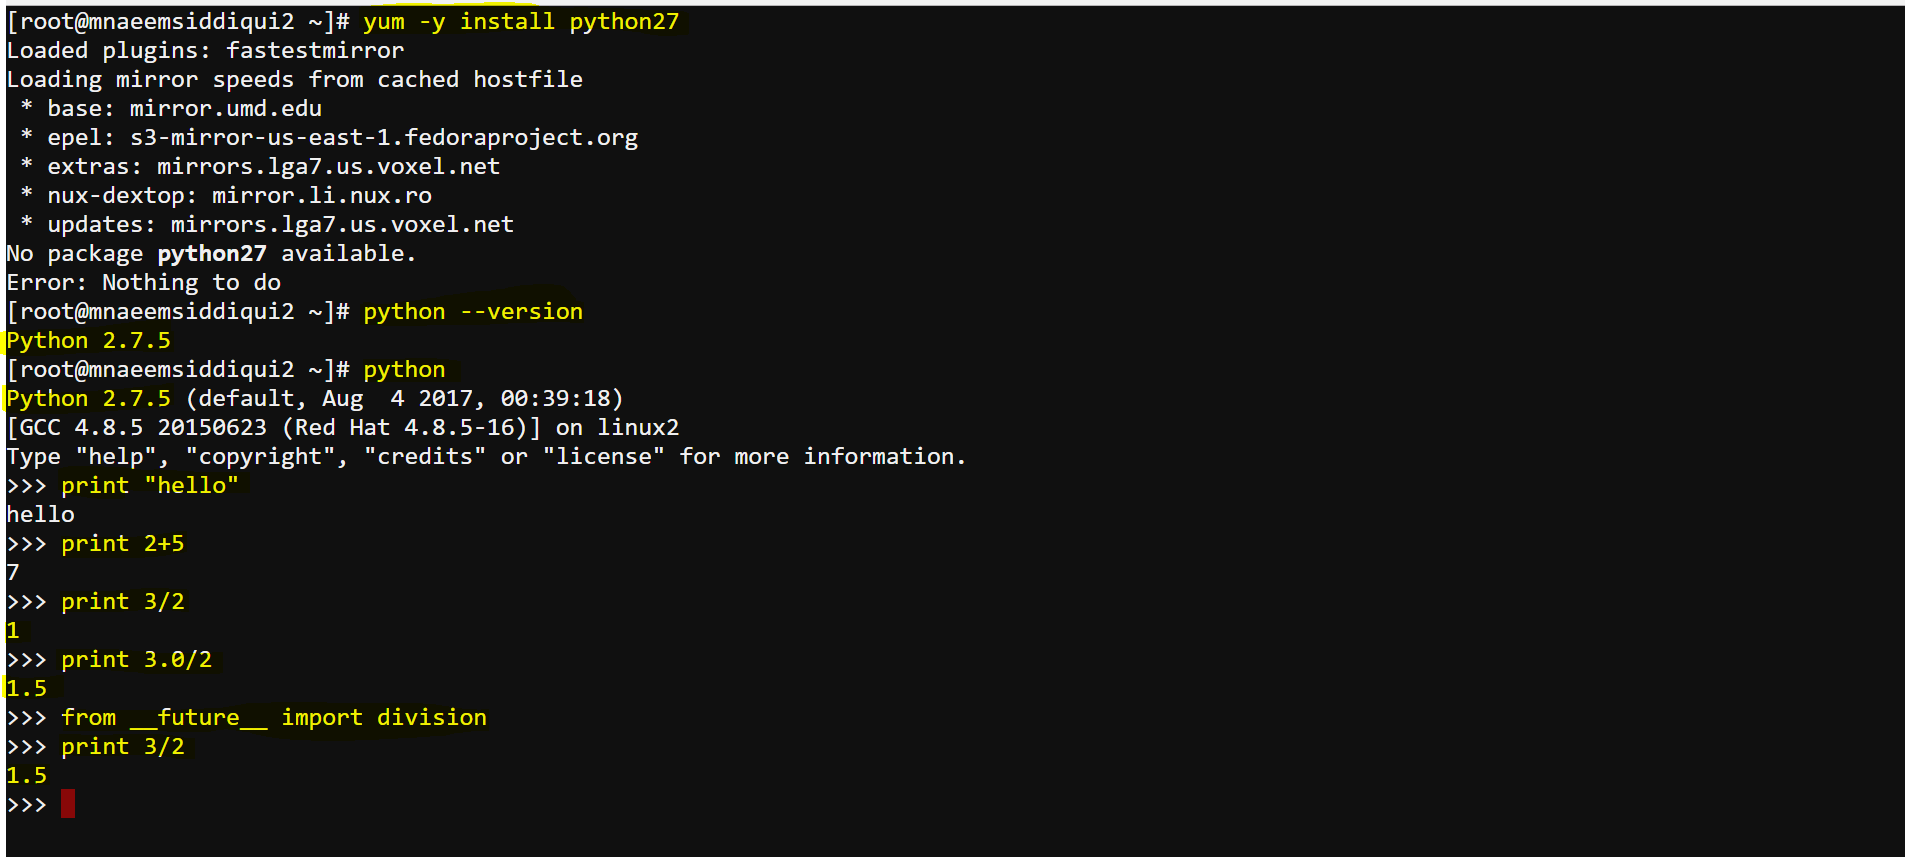Click the final 1.5 output value
The height and width of the screenshot is (857, 1905).
click(27, 775)
